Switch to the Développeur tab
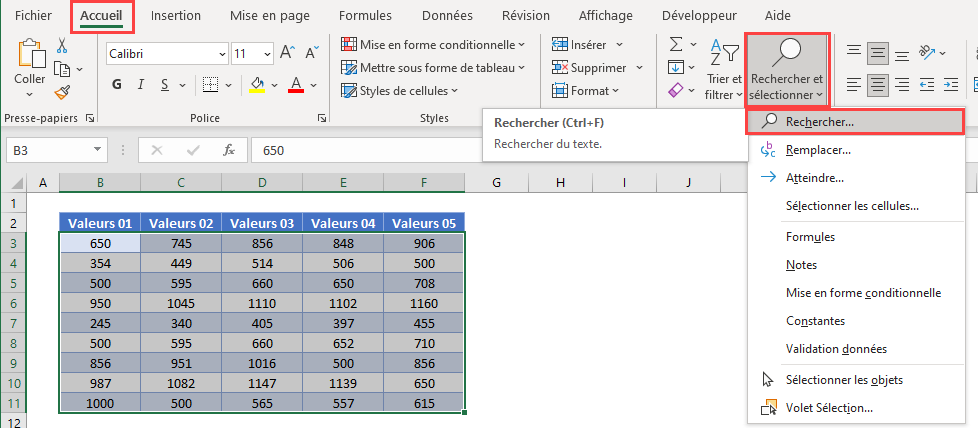Viewport: 978px width, 428px height. coord(699,16)
